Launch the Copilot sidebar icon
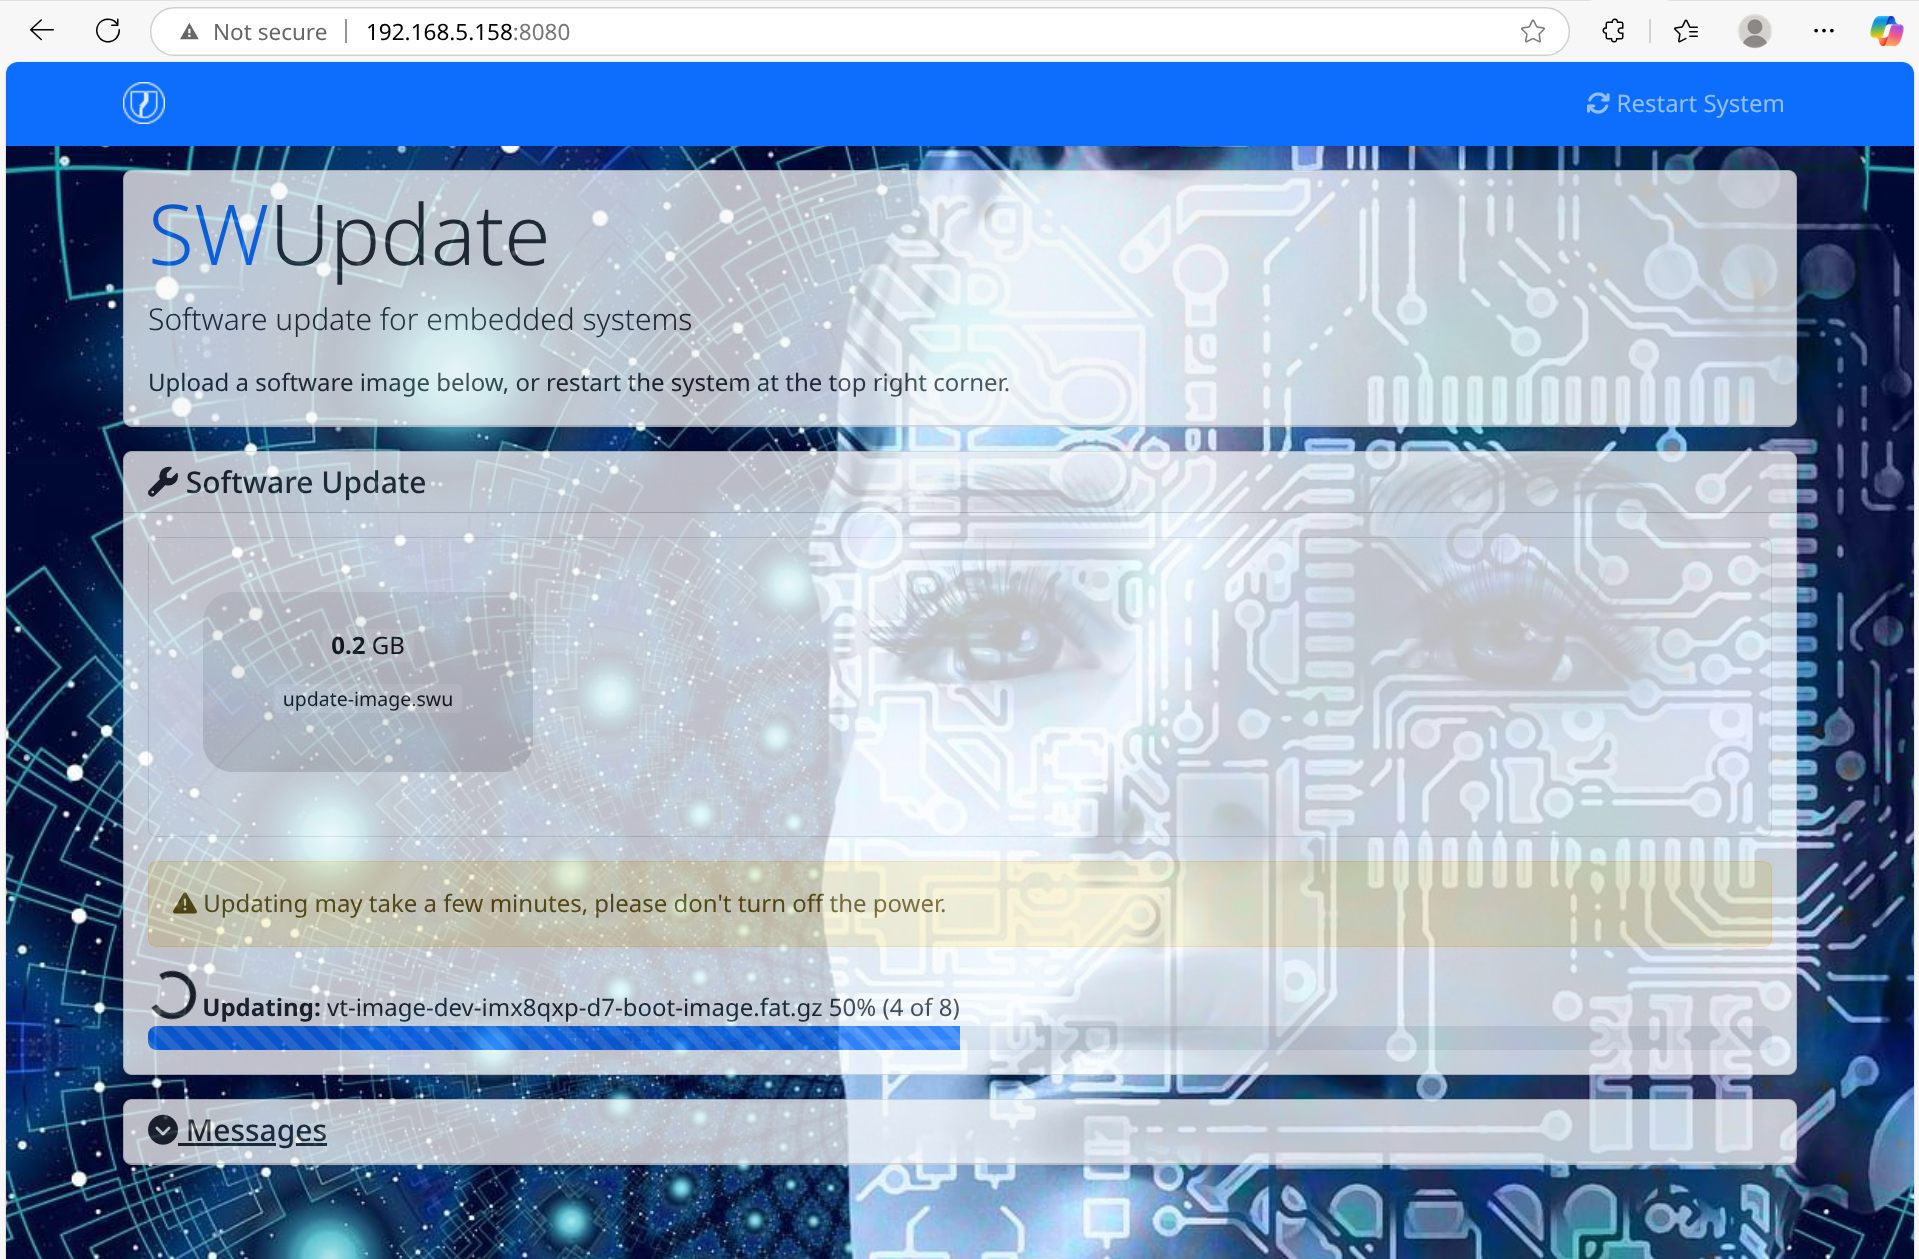 [x=1885, y=31]
